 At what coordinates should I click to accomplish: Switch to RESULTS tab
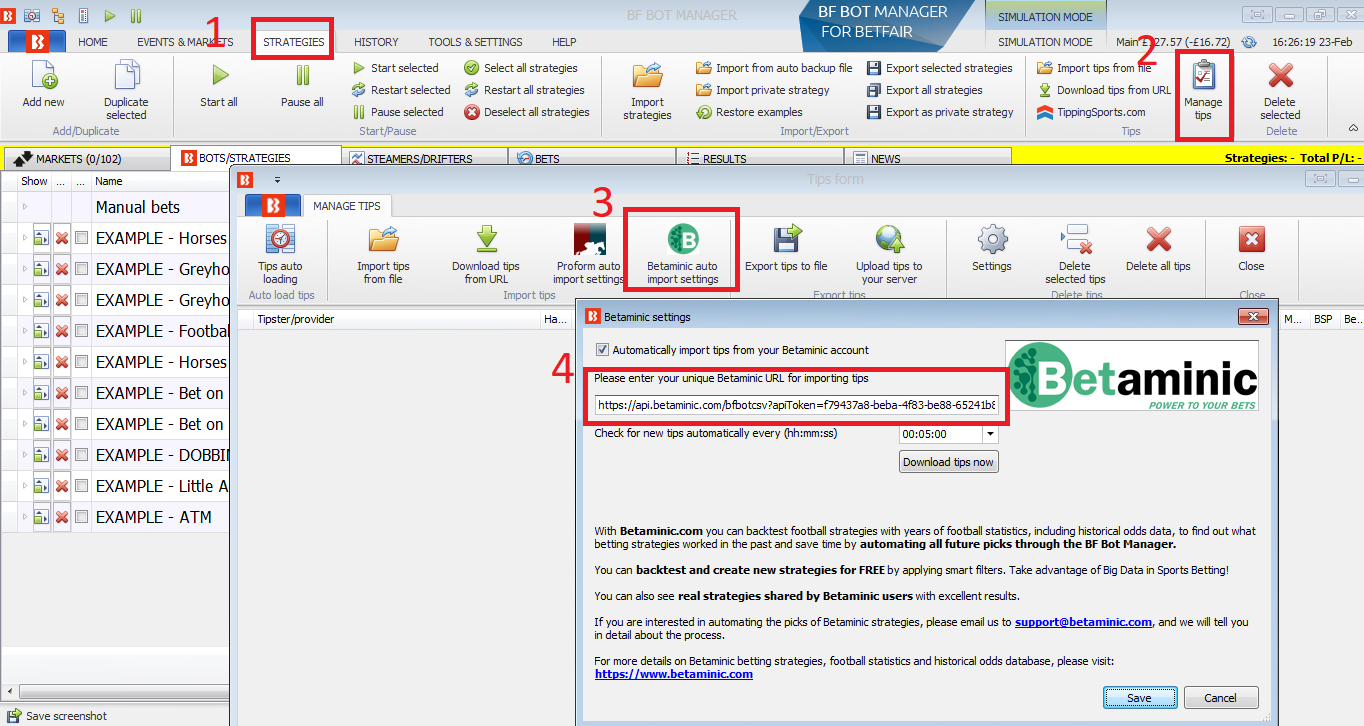(x=760, y=158)
